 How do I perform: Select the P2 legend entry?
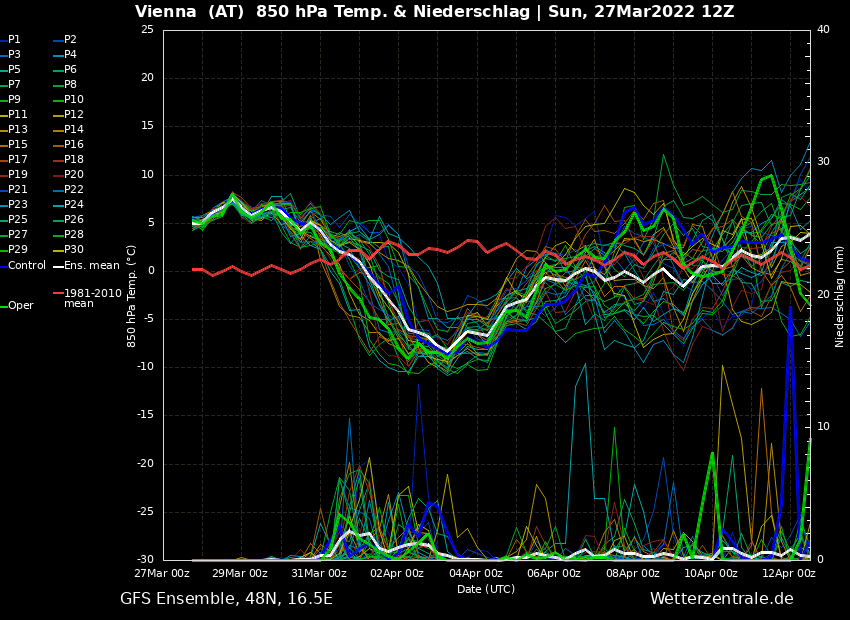(x=70, y=40)
